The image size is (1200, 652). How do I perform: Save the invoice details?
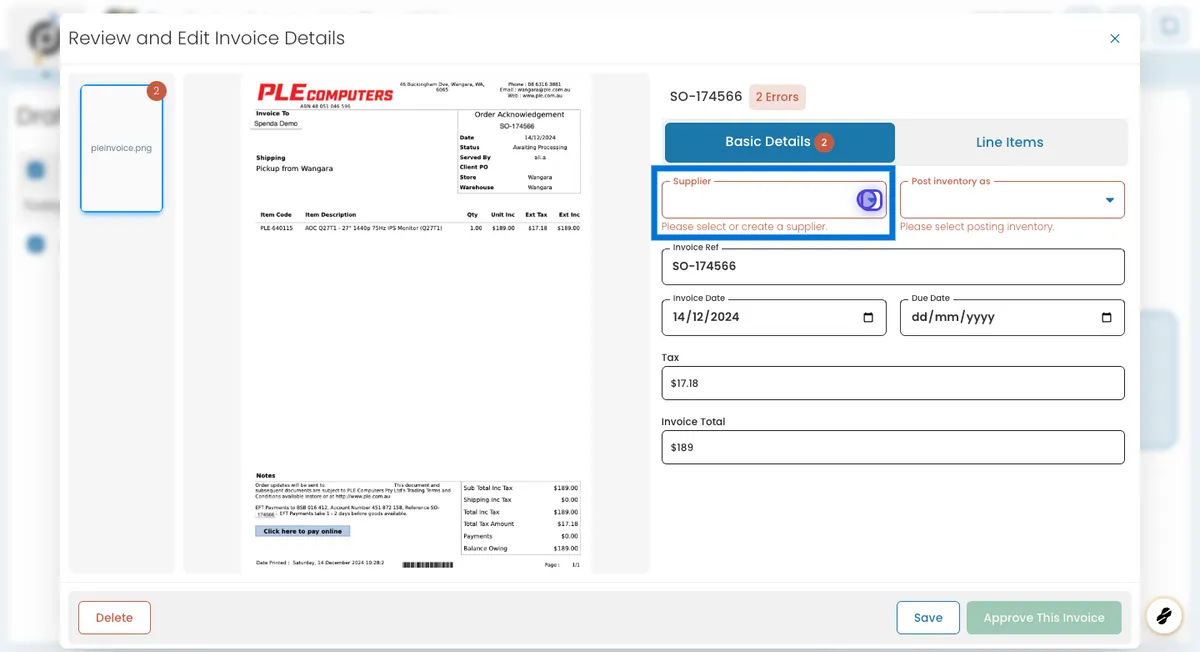pos(928,618)
